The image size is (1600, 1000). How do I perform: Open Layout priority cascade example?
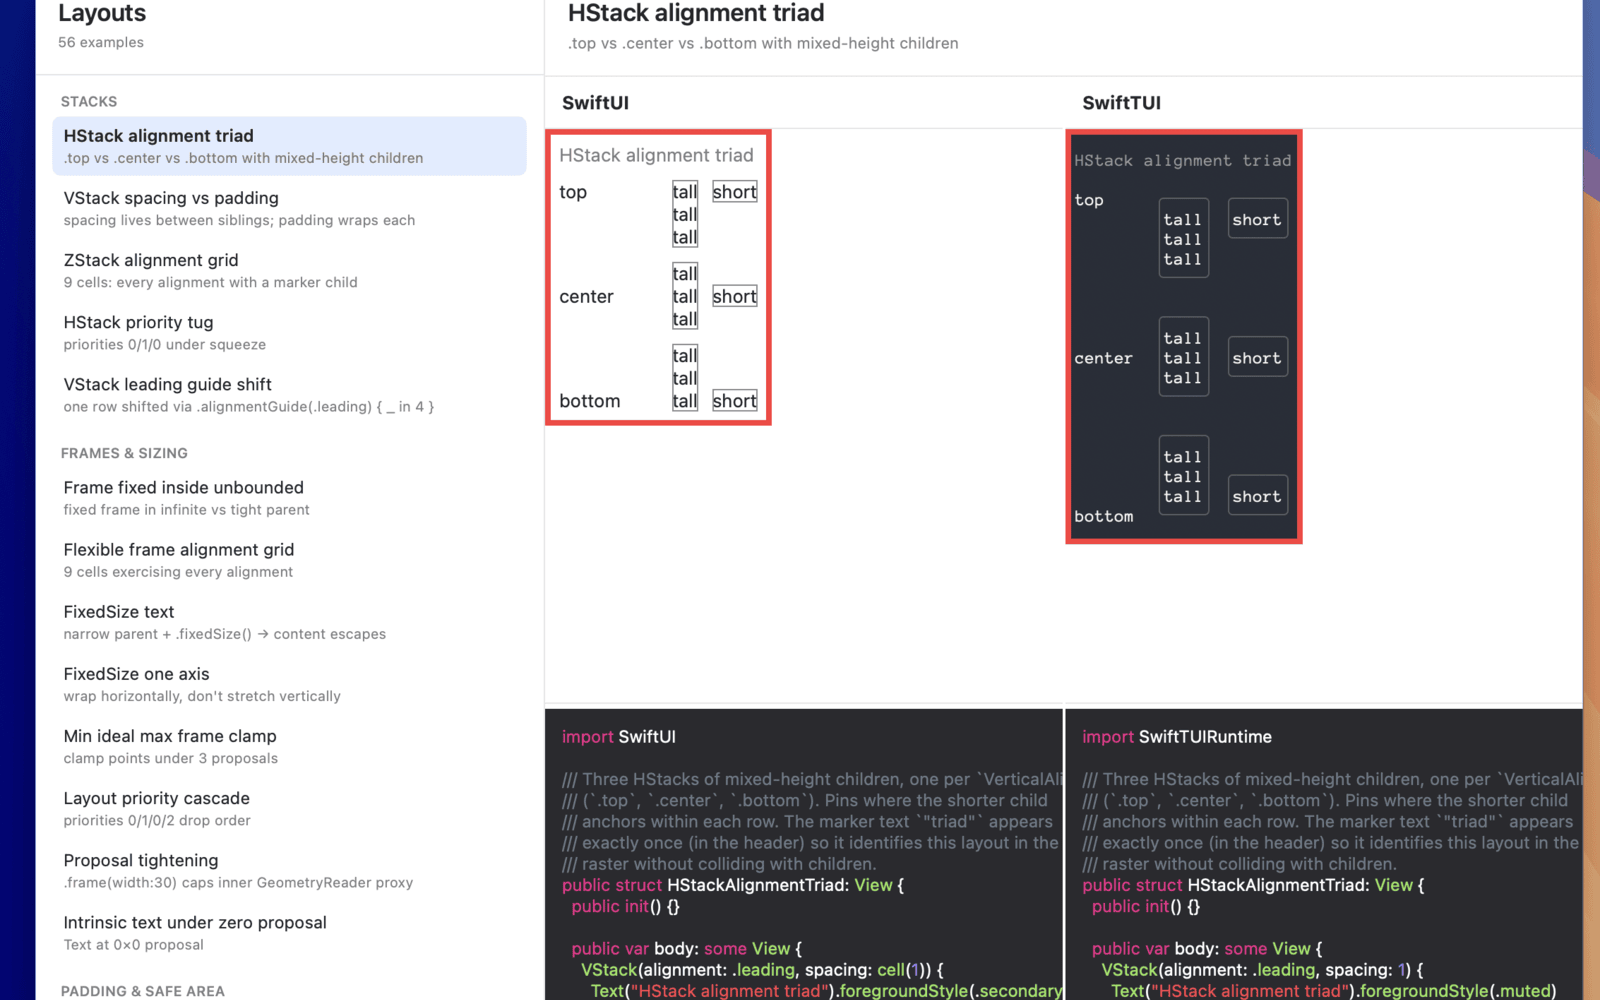tap(289, 808)
